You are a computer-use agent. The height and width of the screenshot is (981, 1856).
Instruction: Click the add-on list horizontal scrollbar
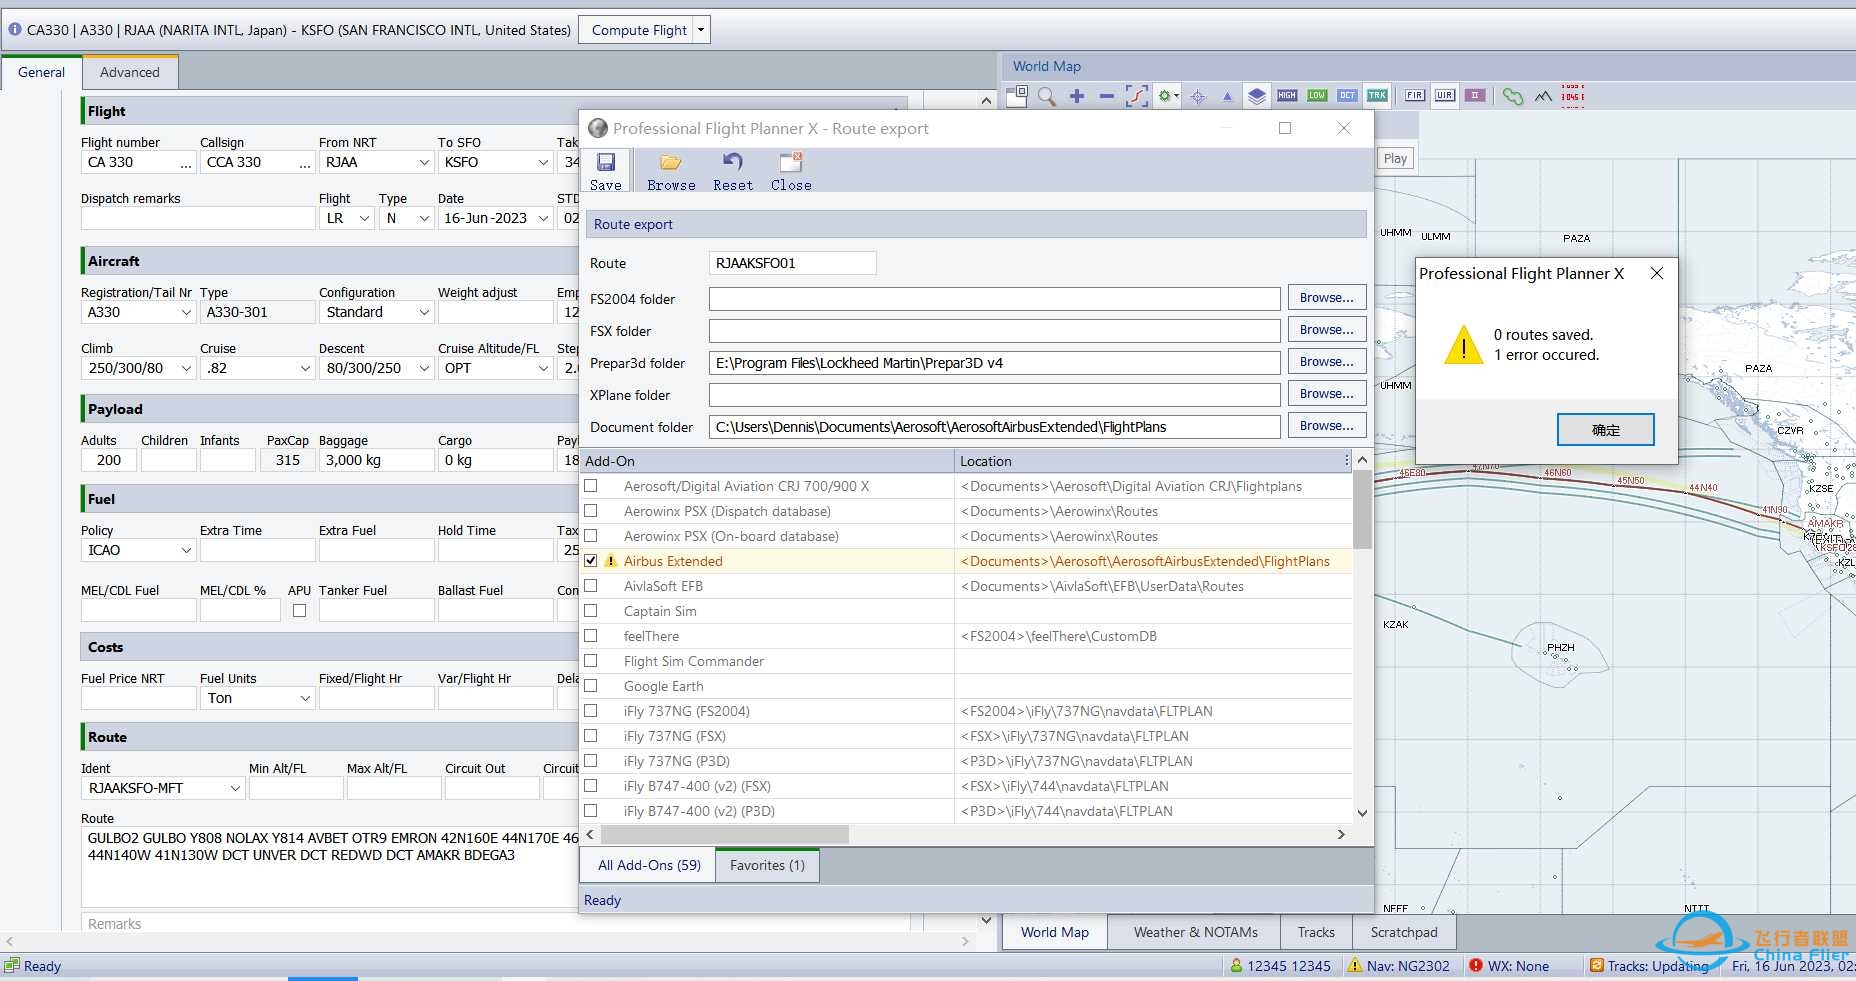(x=725, y=834)
